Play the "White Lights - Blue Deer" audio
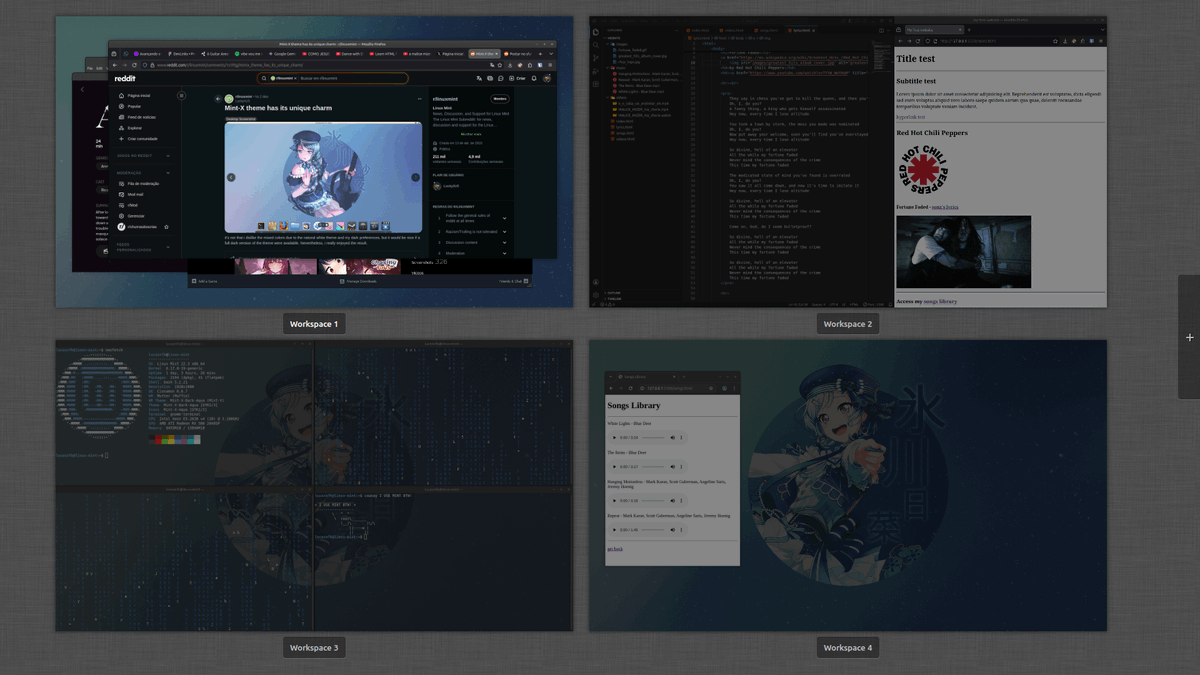The height and width of the screenshot is (675, 1200). pyautogui.click(x=614, y=438)
